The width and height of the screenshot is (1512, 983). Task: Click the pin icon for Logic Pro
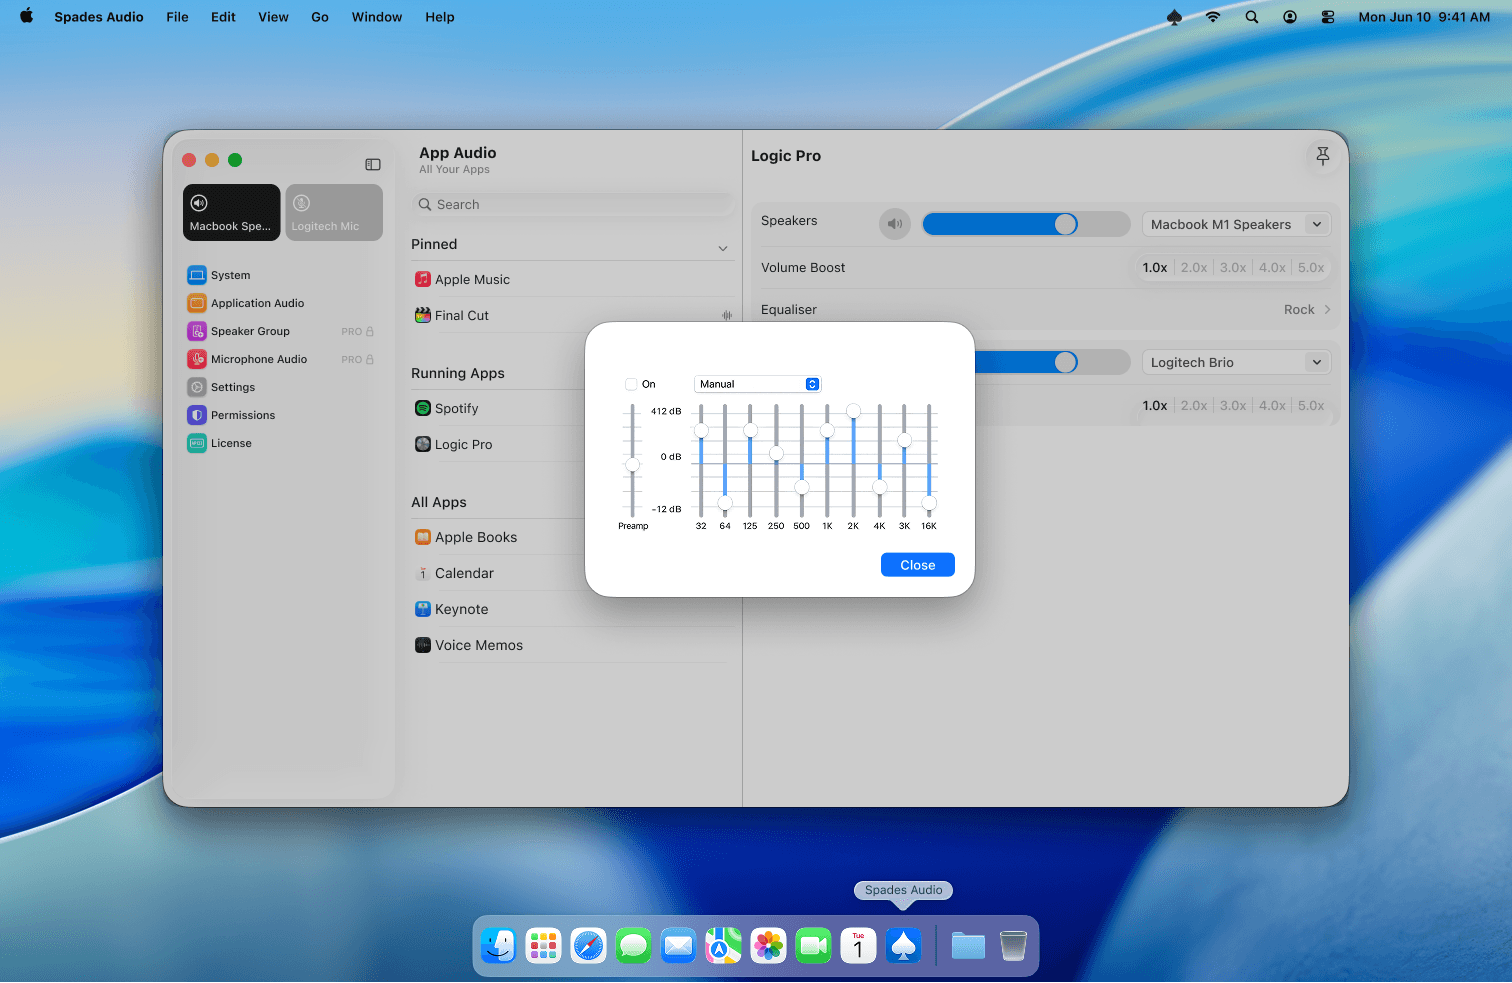point(1322,156)
